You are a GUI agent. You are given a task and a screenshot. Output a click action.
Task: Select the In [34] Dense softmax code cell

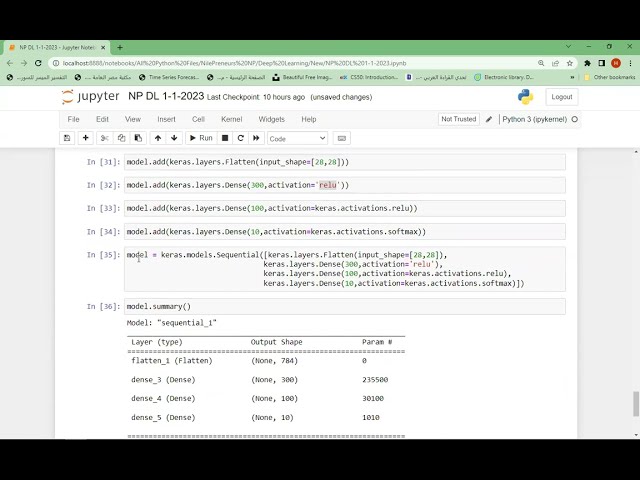point(345,231)
